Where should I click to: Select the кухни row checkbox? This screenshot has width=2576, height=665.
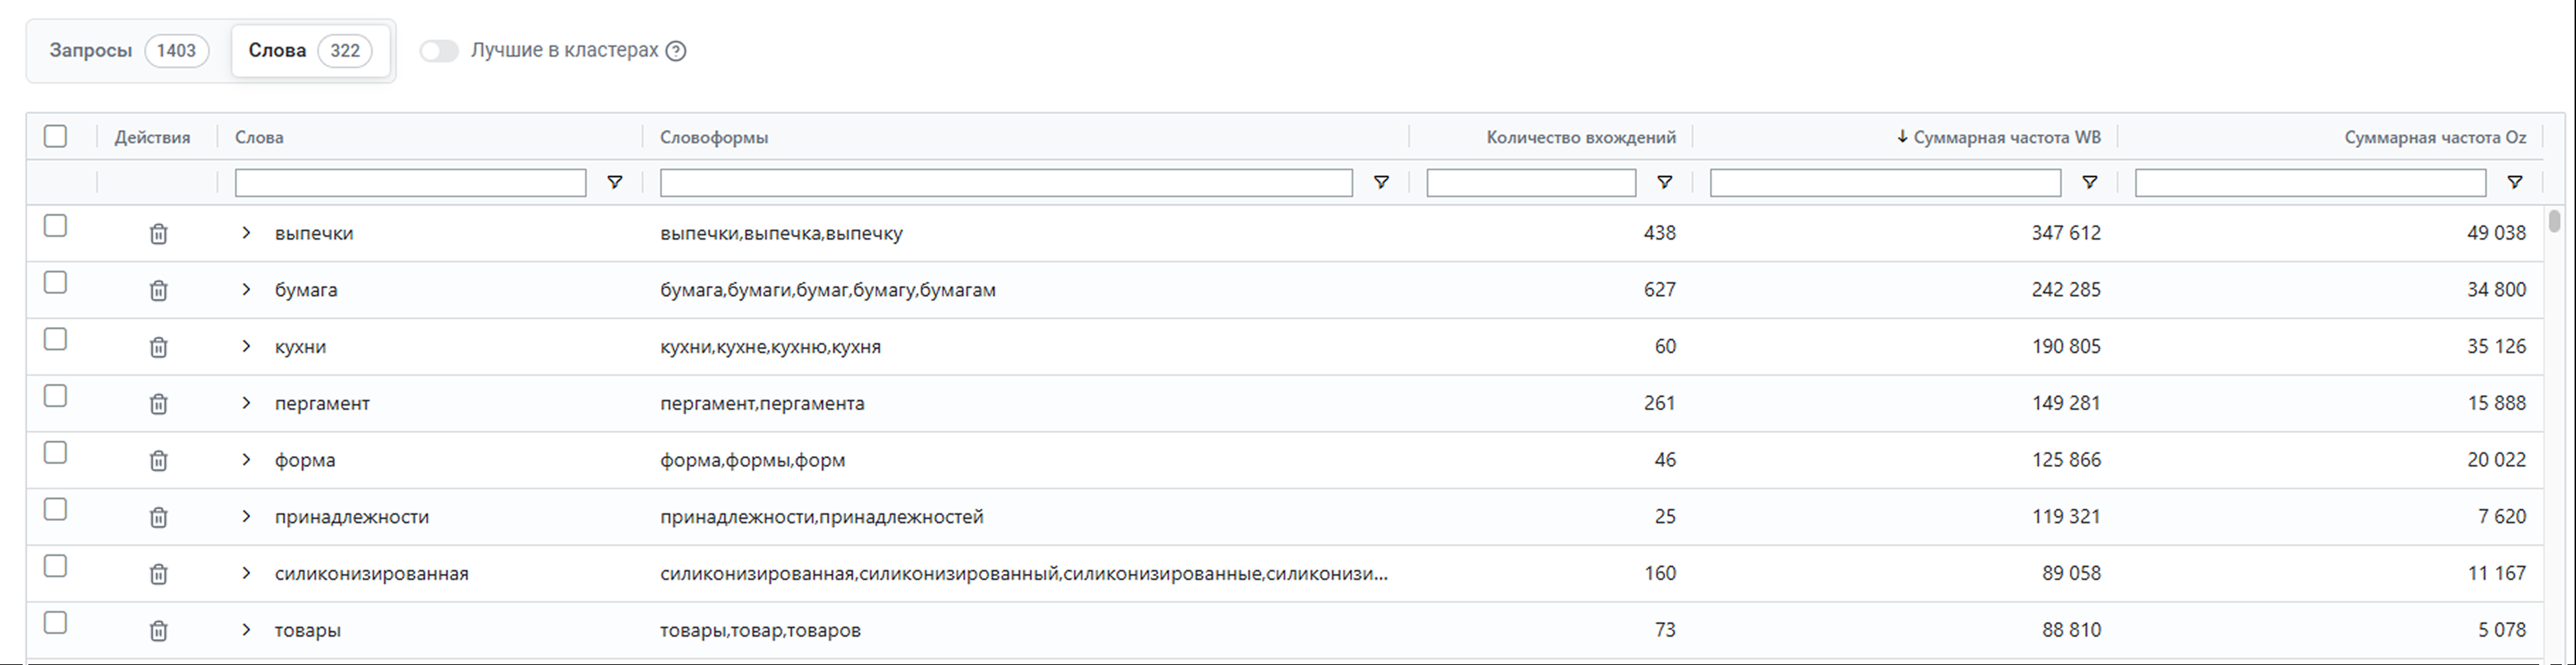tap(56, 340)
